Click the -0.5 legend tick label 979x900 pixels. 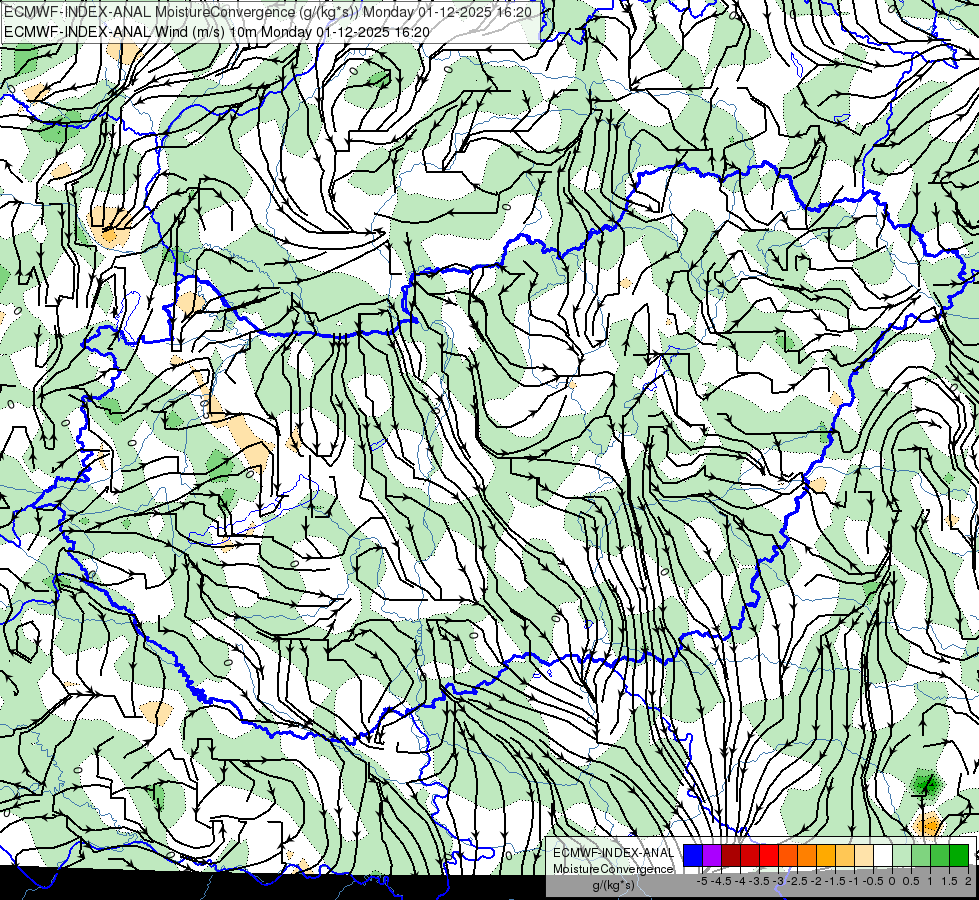tap(873, 881)
